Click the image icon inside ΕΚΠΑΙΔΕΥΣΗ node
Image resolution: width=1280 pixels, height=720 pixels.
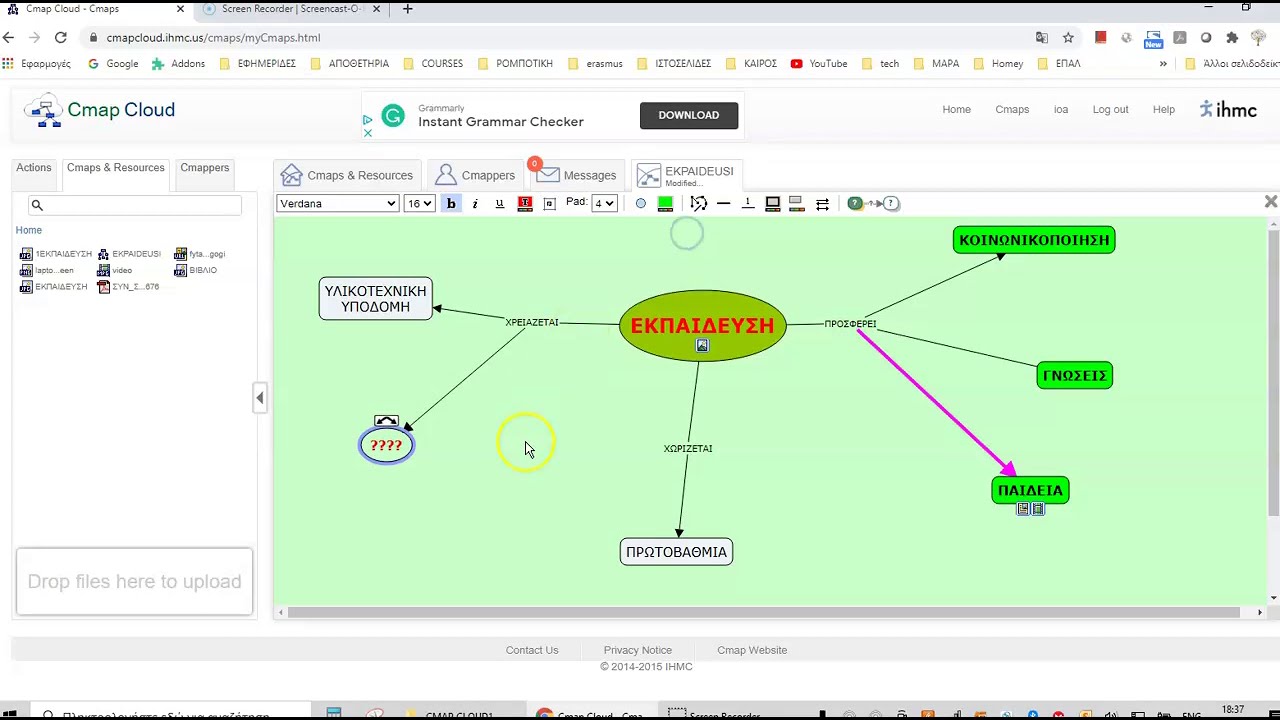pyautogui.click(x=702, y=346)
